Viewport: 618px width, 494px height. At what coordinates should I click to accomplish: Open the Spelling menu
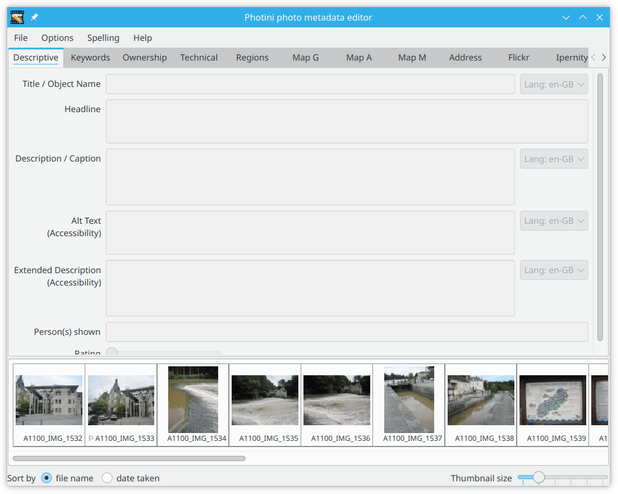tap(103, 38)
